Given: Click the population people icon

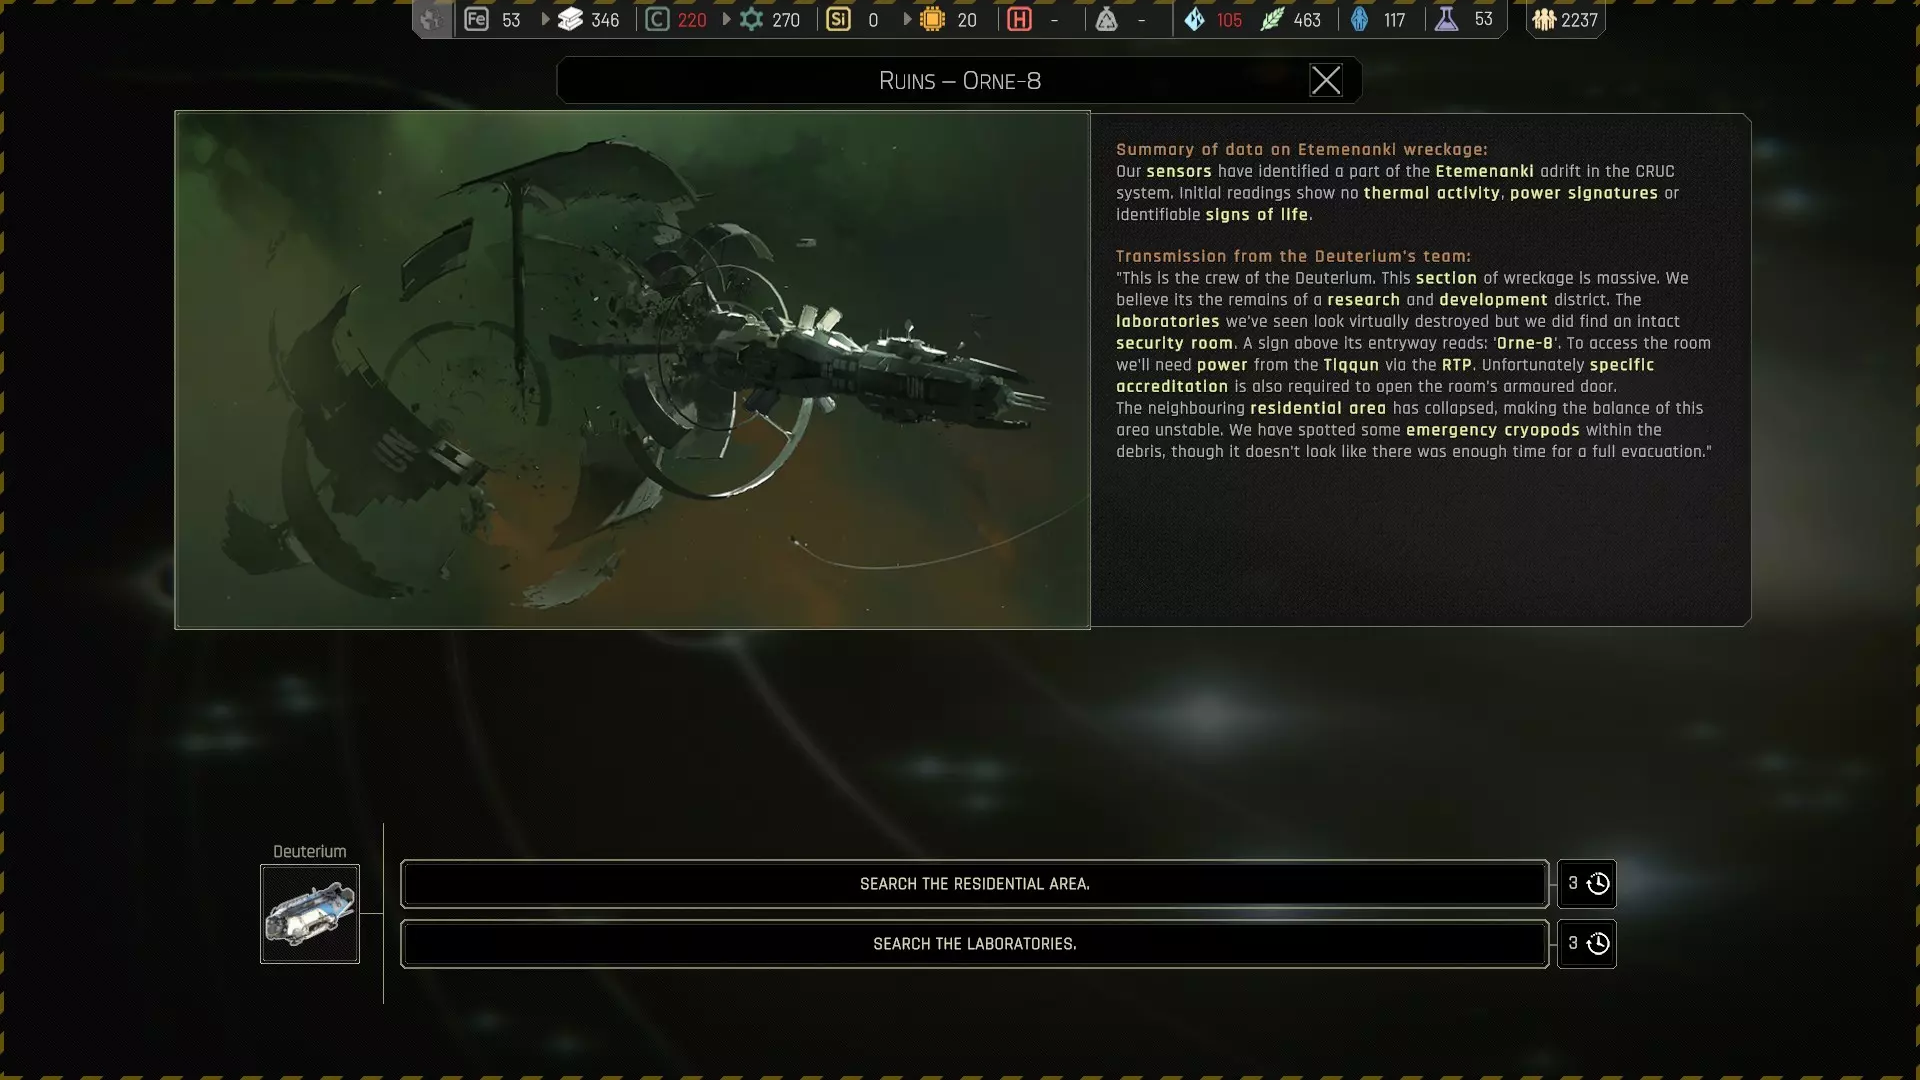Looking at the screenshot, I should coord(1544,19).
